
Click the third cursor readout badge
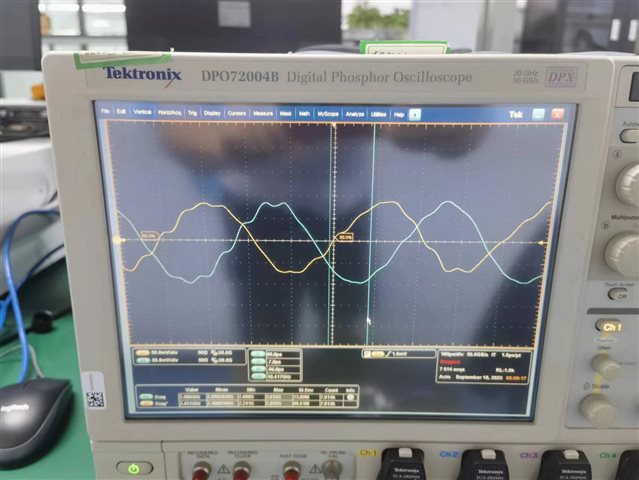[258, 370]
